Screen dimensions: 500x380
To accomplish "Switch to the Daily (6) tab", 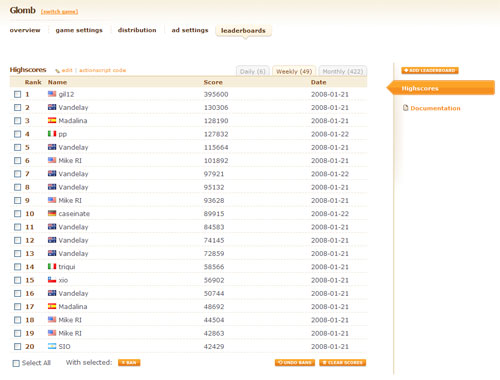I will 252,71.
